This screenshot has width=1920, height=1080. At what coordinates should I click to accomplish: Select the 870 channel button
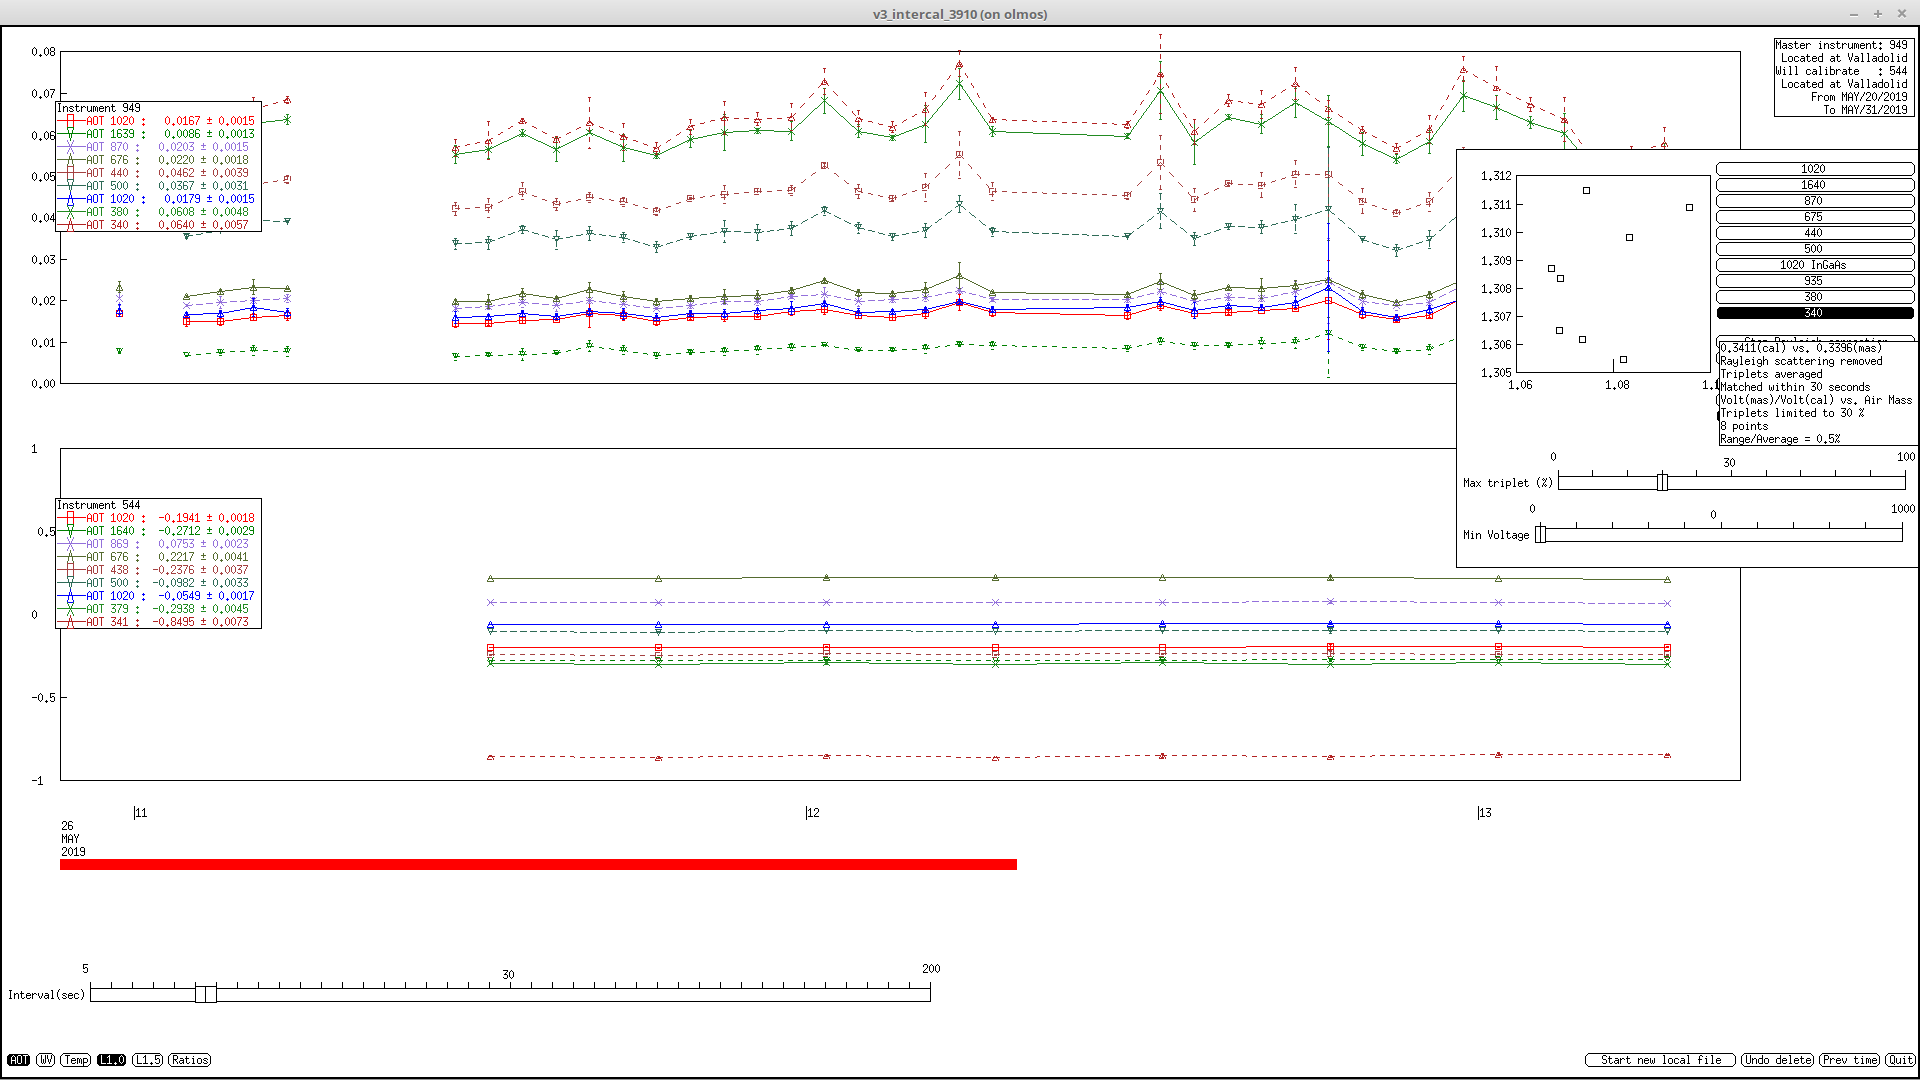point(1815,201)
